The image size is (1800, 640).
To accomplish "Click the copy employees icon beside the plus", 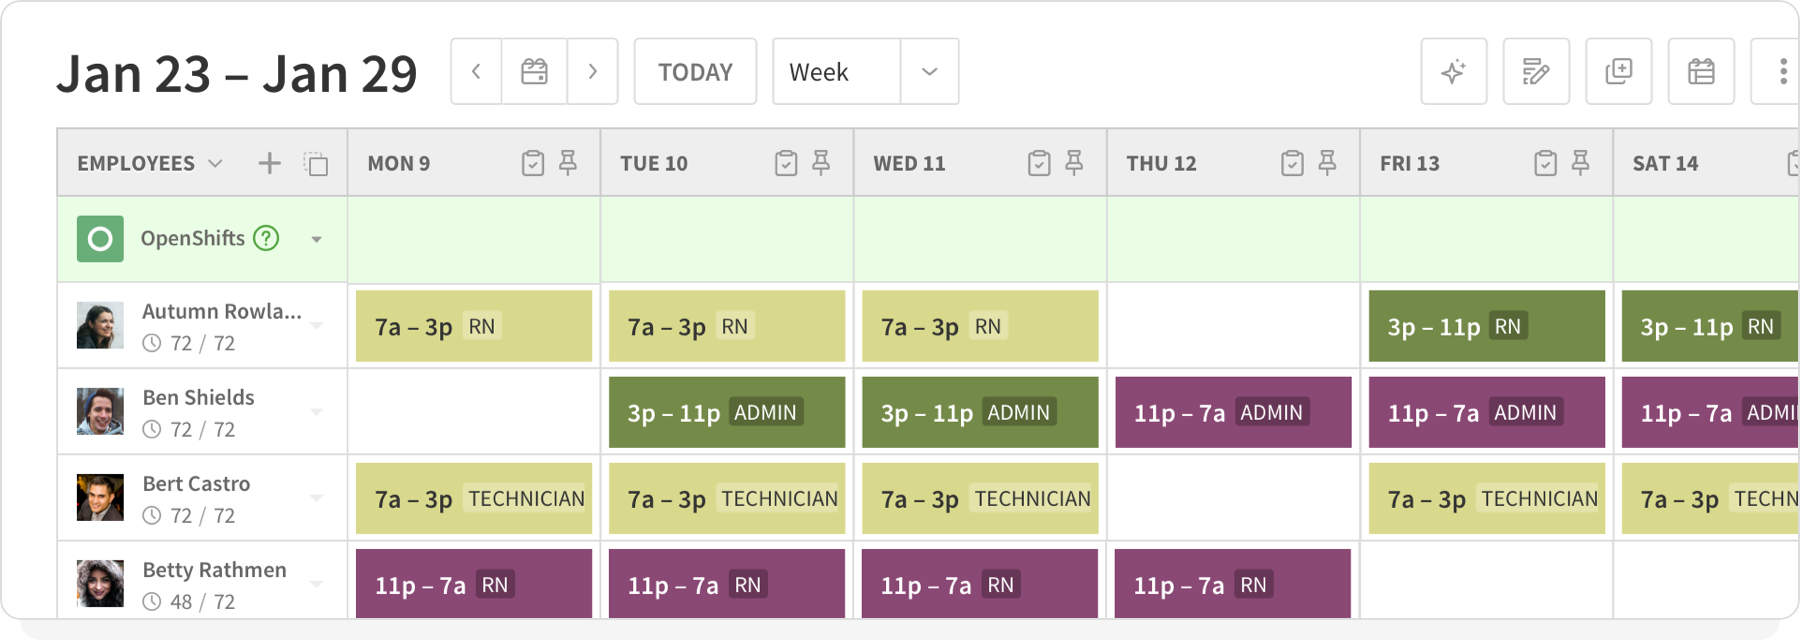I will click(x=315, y=163).
